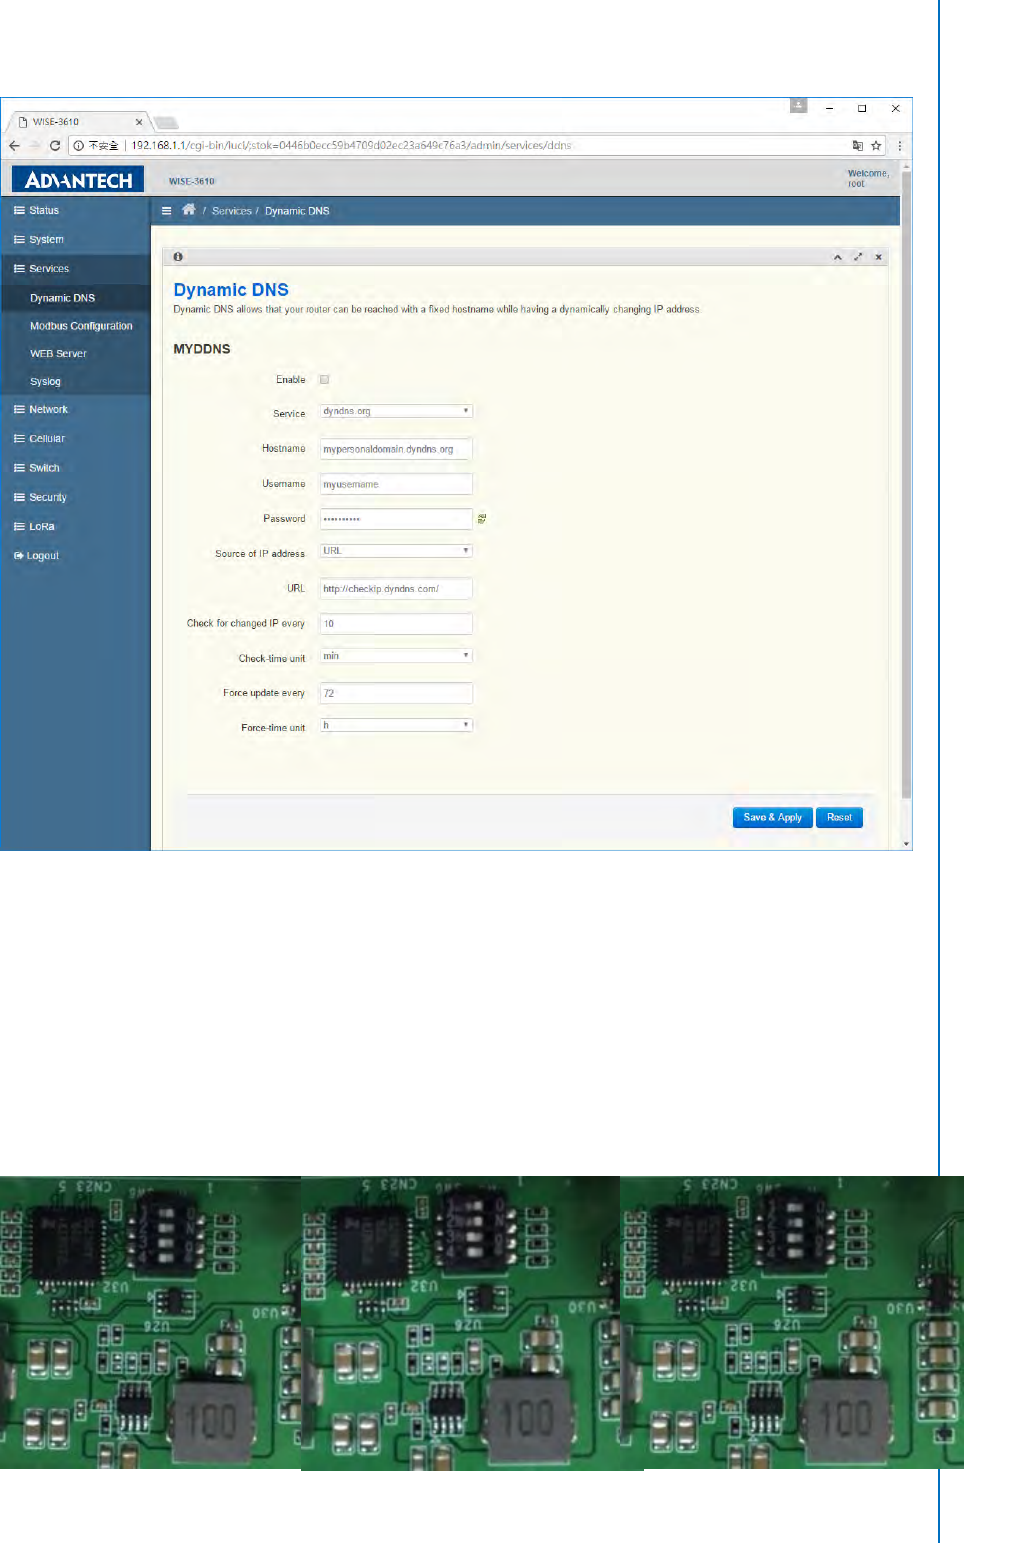Reveal password using icon beside Password field
1030x1543 pixels.
click(x=482, y=519)
